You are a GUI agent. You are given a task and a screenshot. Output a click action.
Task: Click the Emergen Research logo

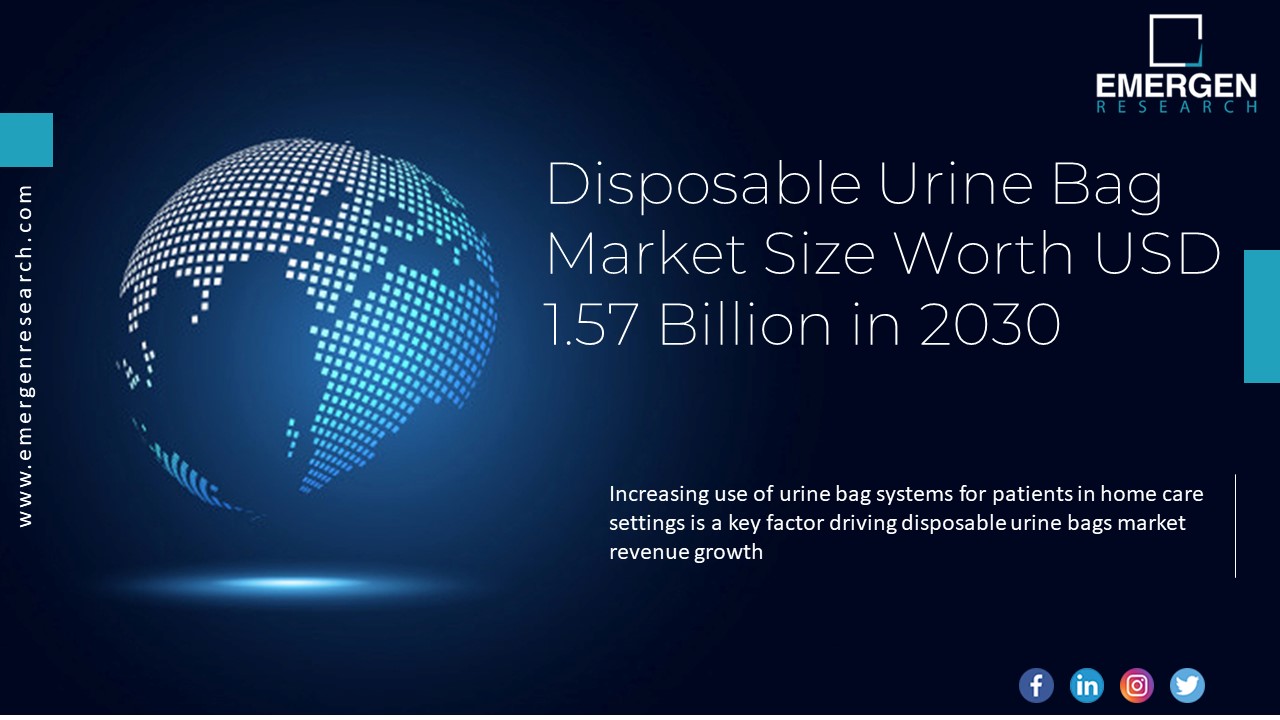(1175, 65)
